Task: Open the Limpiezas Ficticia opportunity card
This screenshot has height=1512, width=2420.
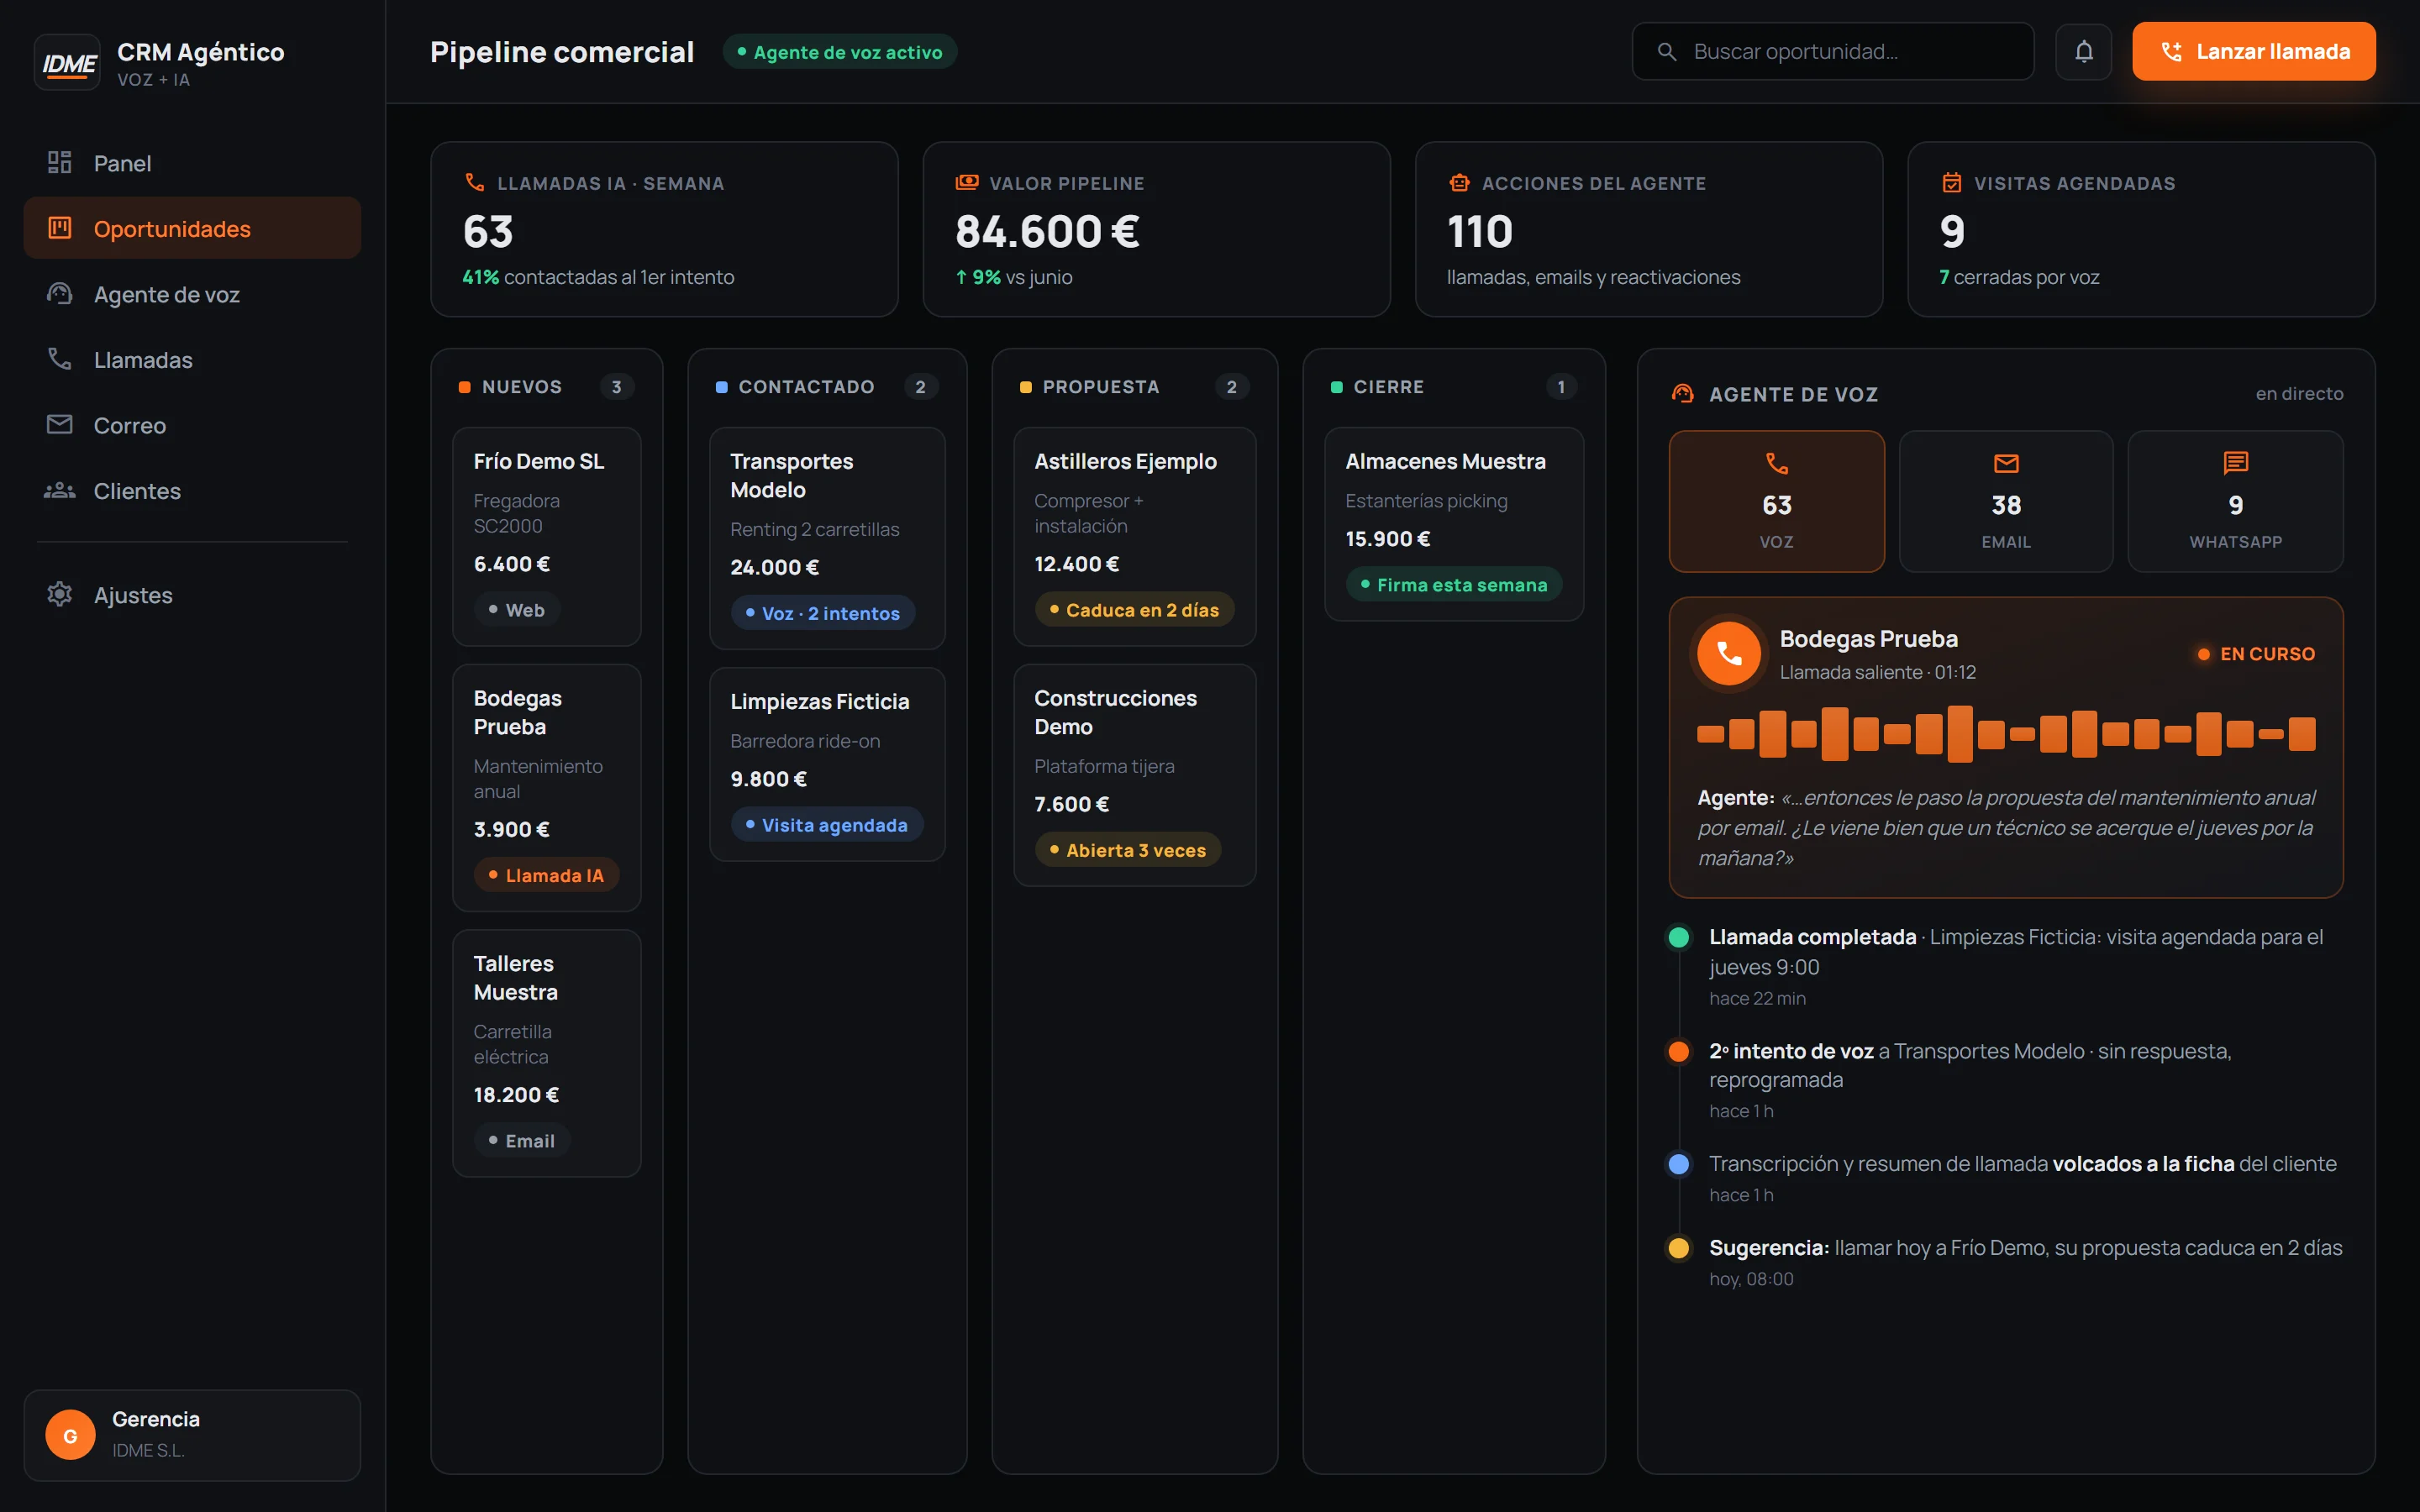Action: coord(827,764)
